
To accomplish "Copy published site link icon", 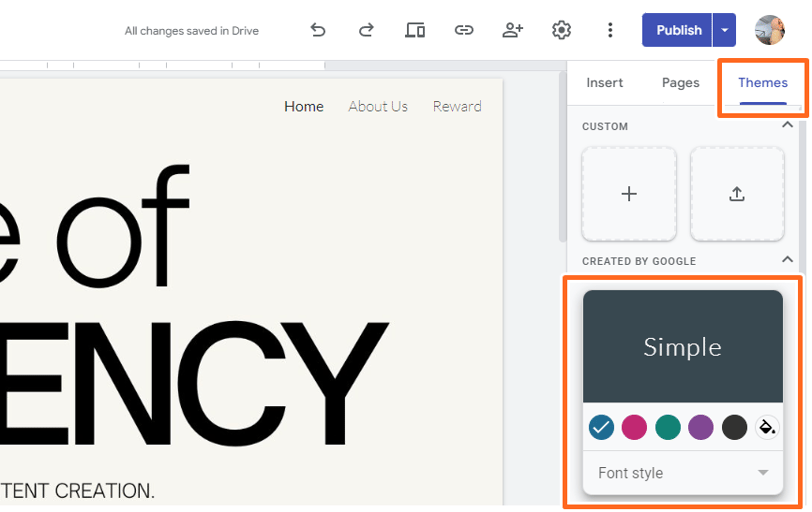I will pyautogui.click(x=463, y=31).
